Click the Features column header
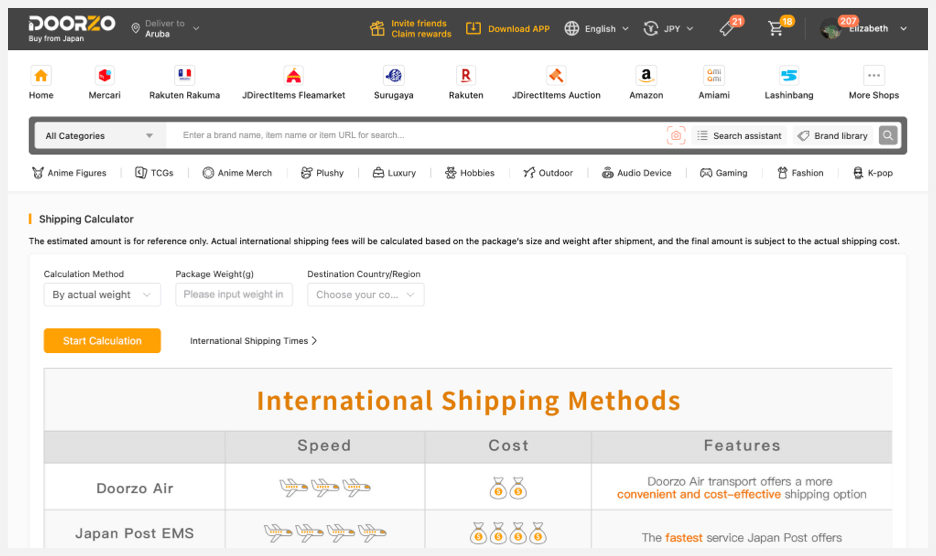 tap(742, 446)
